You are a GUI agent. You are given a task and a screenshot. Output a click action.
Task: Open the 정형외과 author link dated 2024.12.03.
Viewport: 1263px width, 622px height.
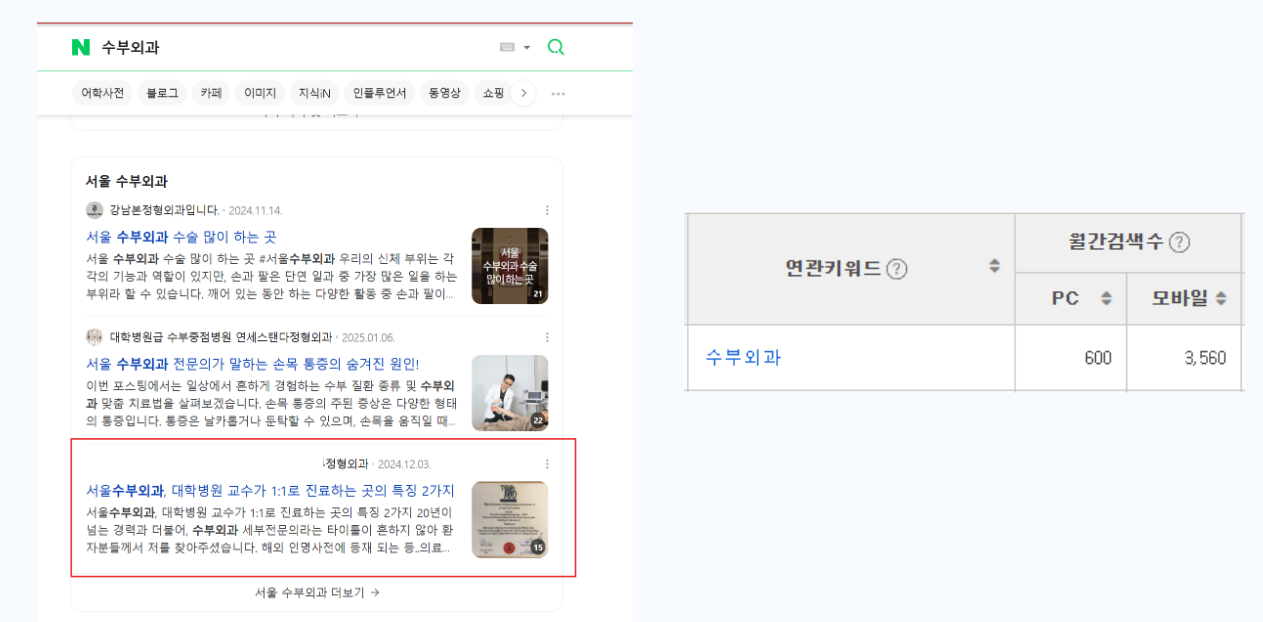coord(345,463)
